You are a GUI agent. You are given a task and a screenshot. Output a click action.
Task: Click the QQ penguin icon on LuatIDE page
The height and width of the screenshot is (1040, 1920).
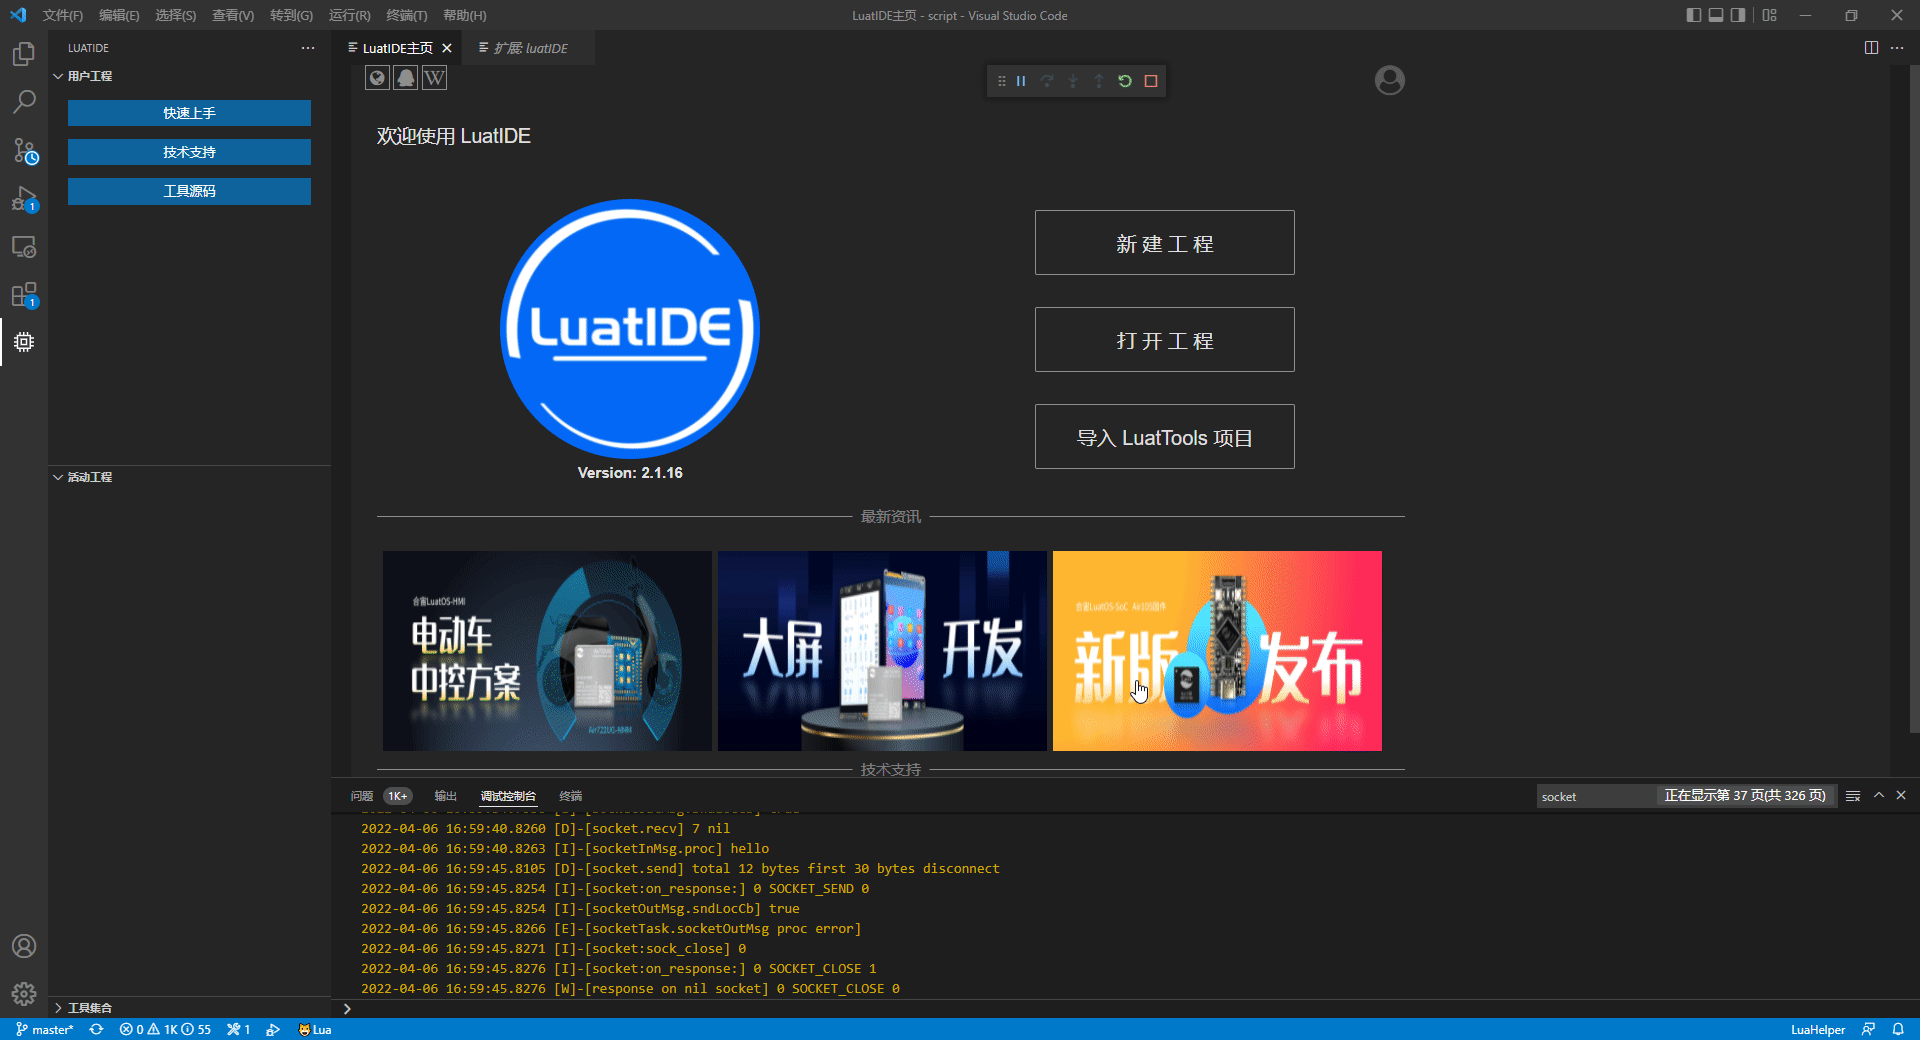(x=405, y=78)
